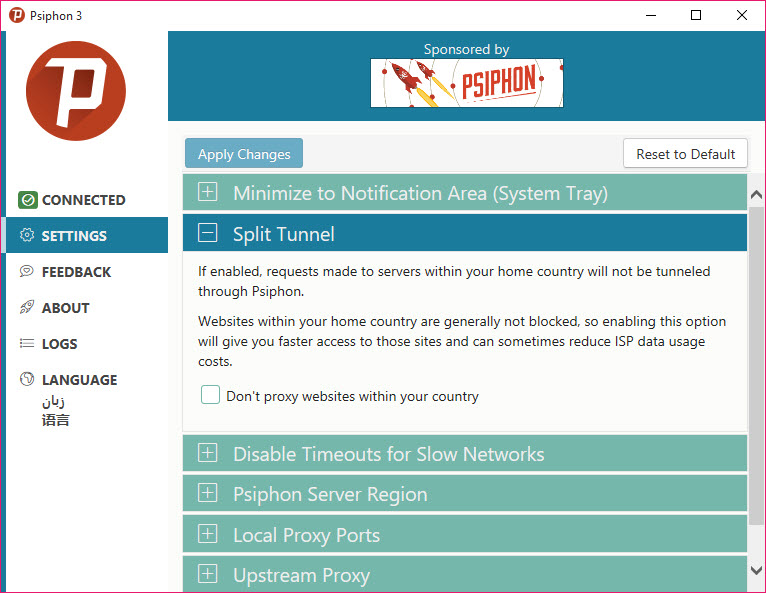This screenshot has width=766, height=593.
Task: Open the Language tab
Action: [87, 380]
